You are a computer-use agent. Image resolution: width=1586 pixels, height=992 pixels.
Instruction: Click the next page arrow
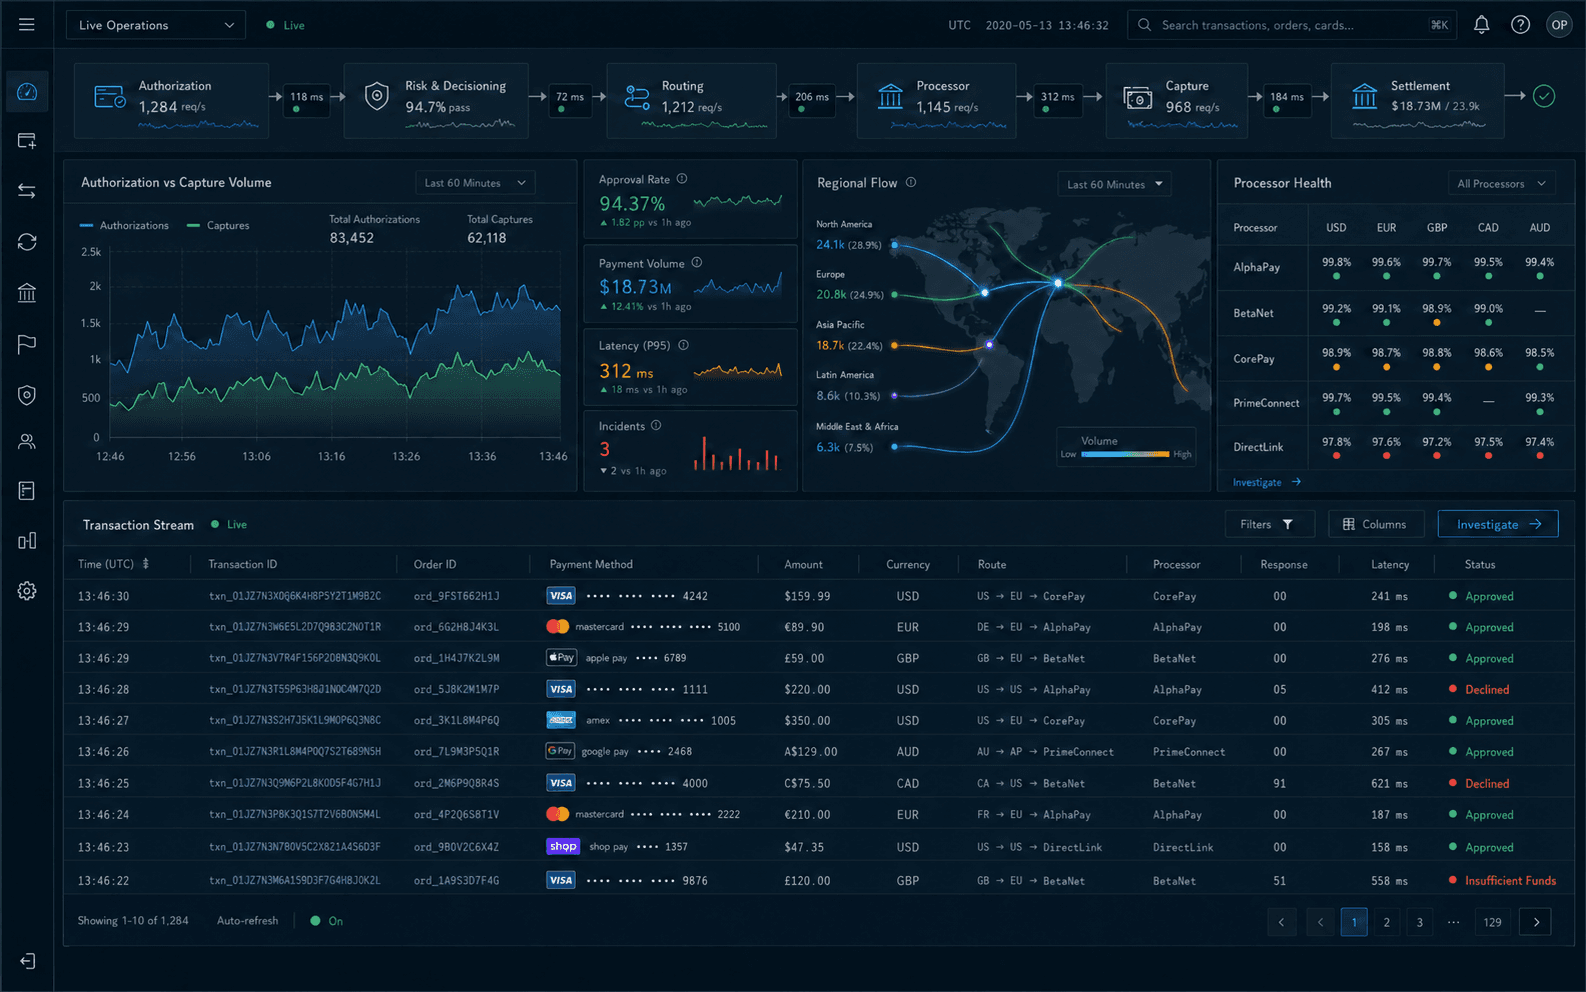tap(1536, 922)
